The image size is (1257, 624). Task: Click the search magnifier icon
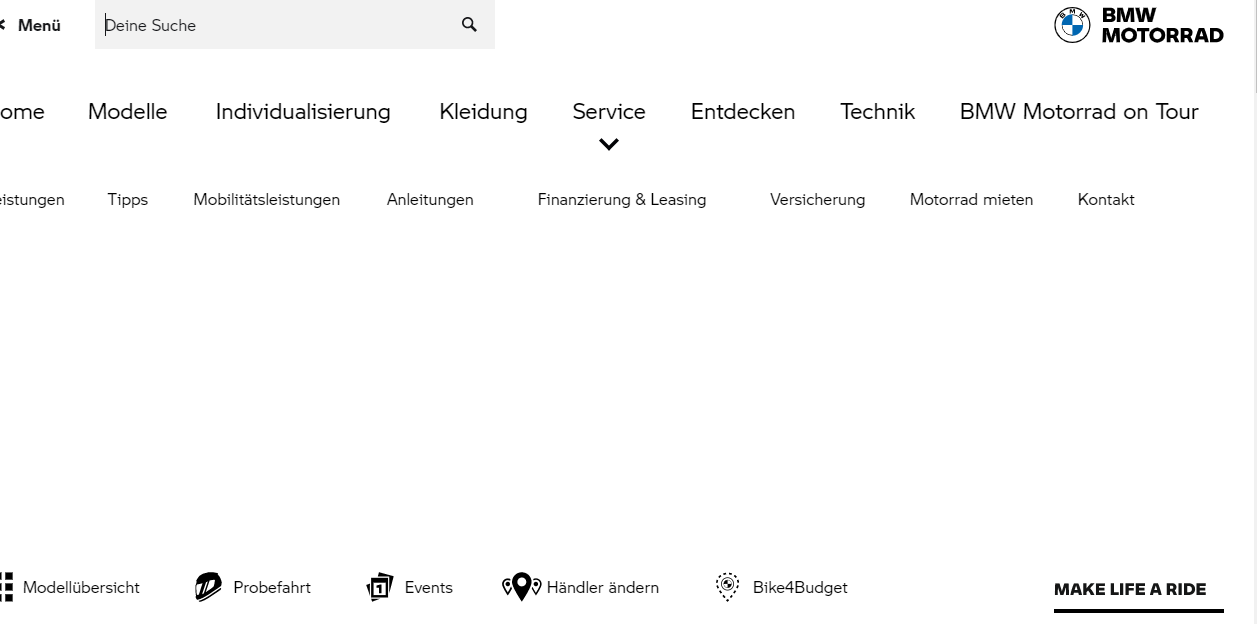click(x=469, y=25)
